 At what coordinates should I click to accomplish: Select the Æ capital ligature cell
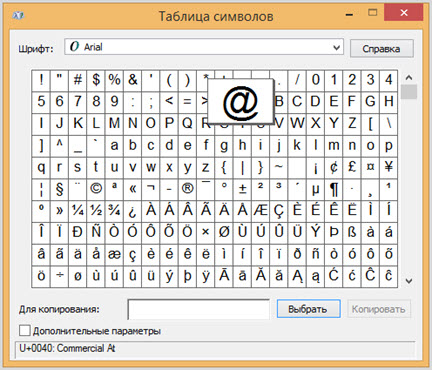pyautogui.click(x=261, y=211)
